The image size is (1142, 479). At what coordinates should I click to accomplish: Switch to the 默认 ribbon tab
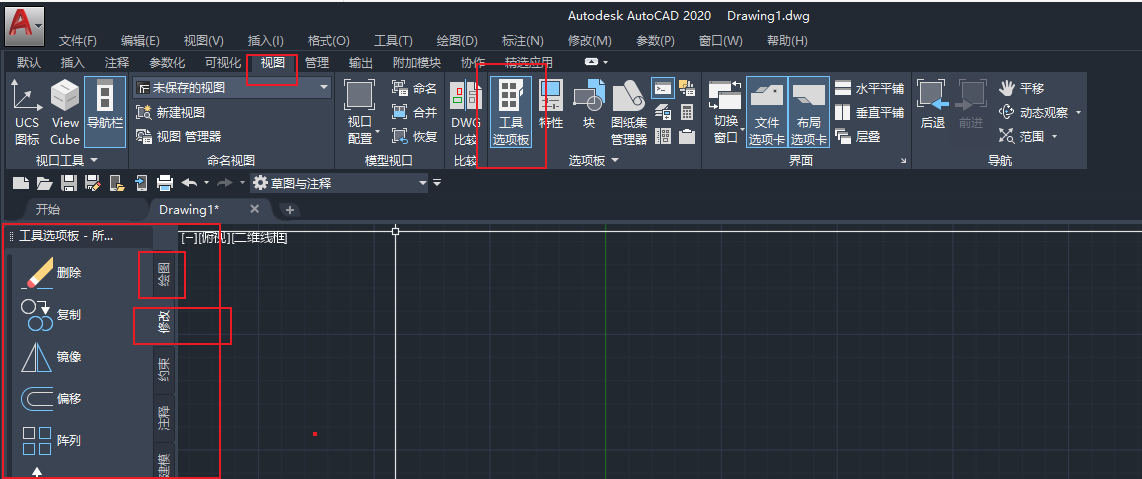pos(29,63)
